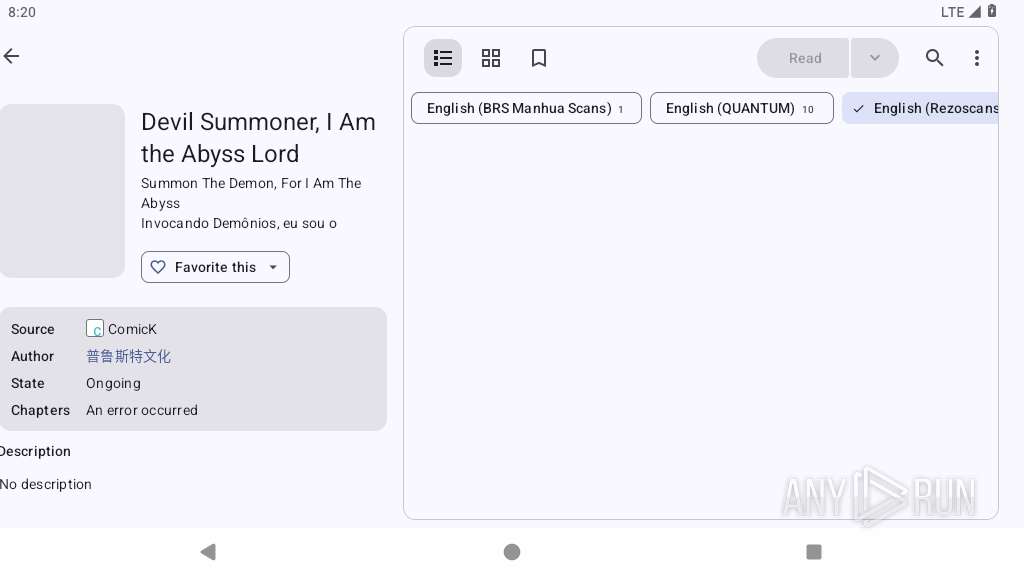Switch to the chapter list view
This screenshot has width=1024, height=576.
point(443,58)
